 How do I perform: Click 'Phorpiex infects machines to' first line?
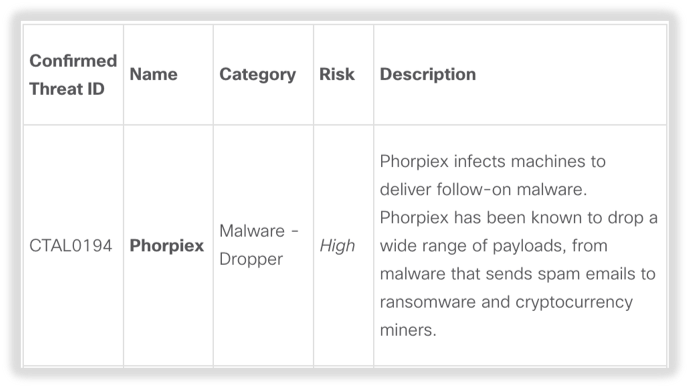pos(493,162)
